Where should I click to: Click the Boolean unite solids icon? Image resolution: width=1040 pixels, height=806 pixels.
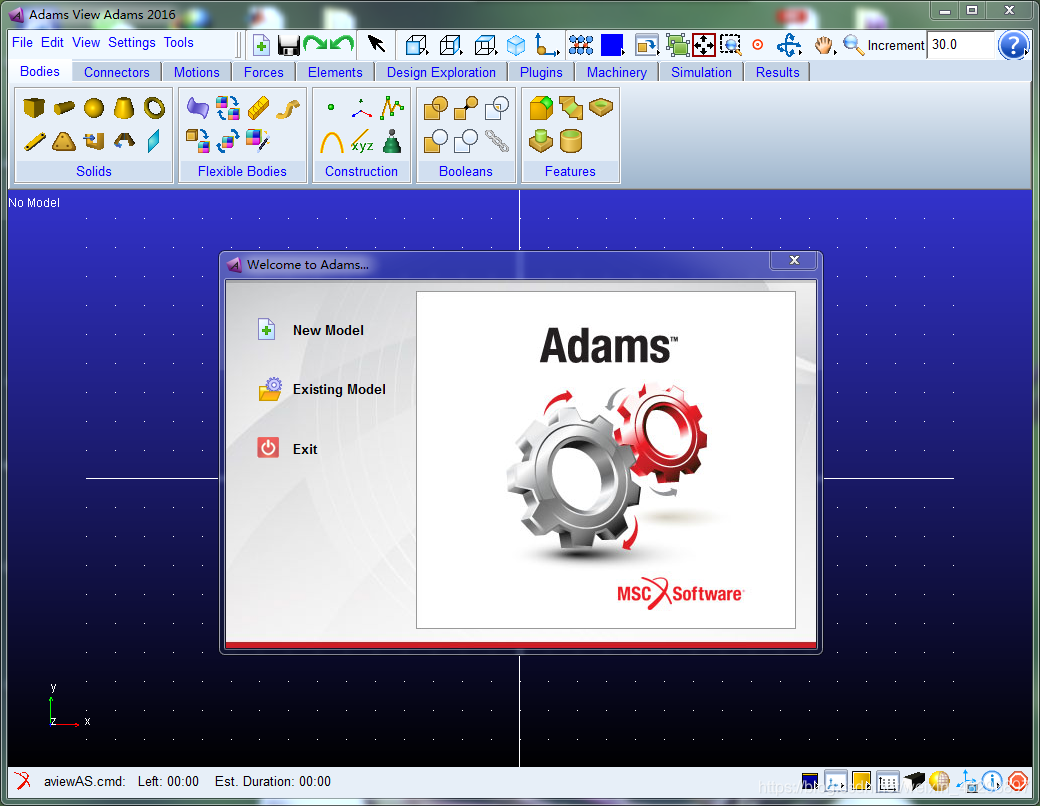click(436, 107)
